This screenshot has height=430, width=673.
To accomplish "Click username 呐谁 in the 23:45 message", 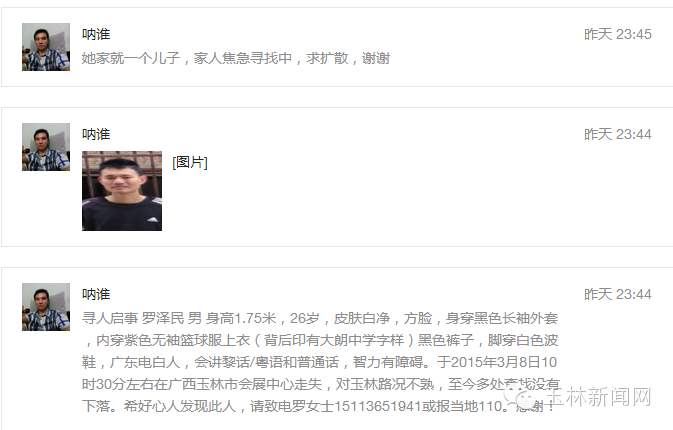I will [x=96, y=34].
